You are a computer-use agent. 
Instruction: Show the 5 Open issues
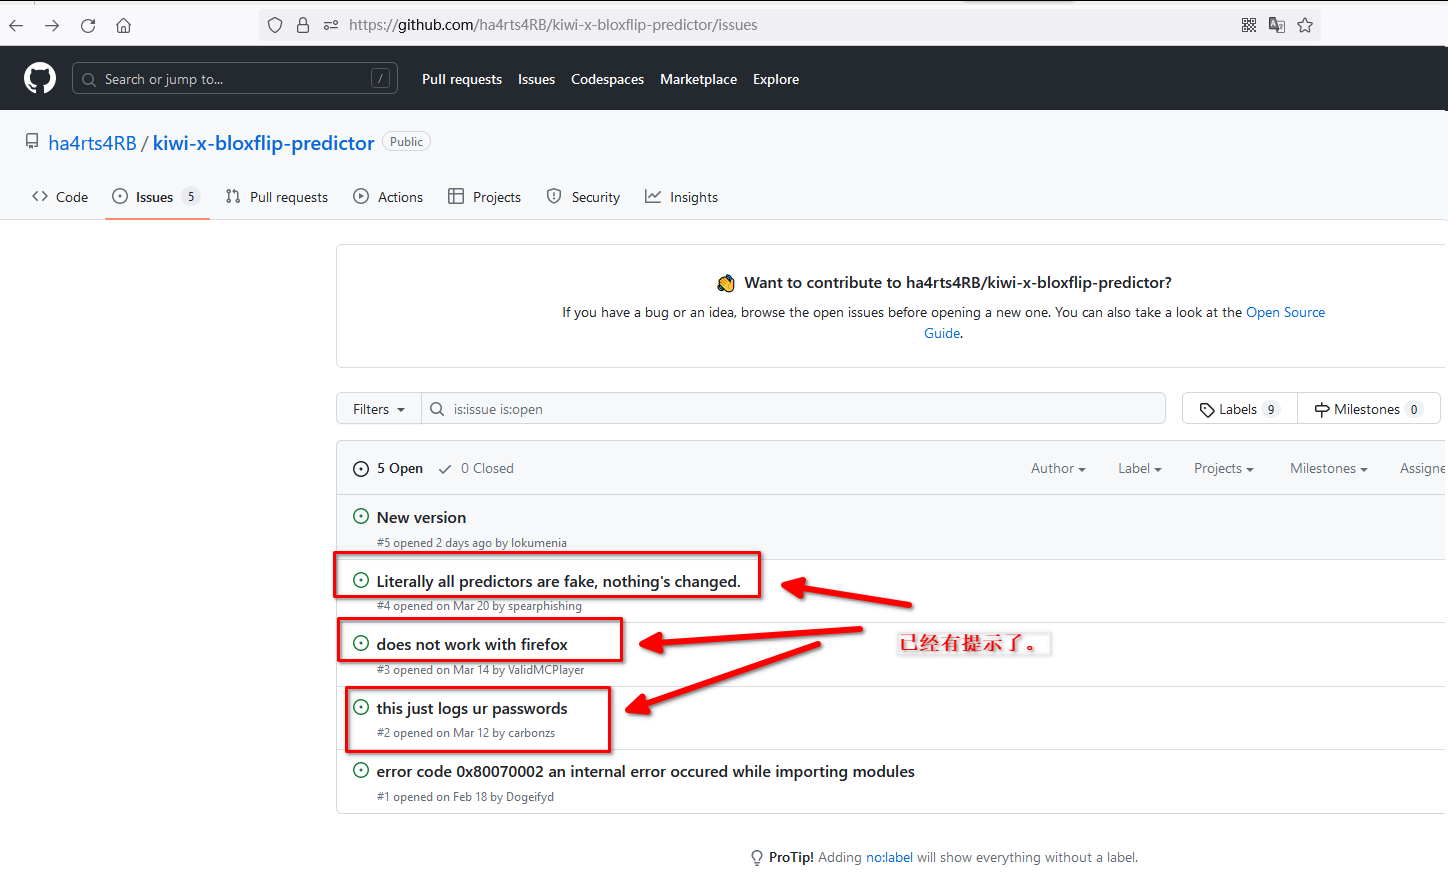[389, 468]
